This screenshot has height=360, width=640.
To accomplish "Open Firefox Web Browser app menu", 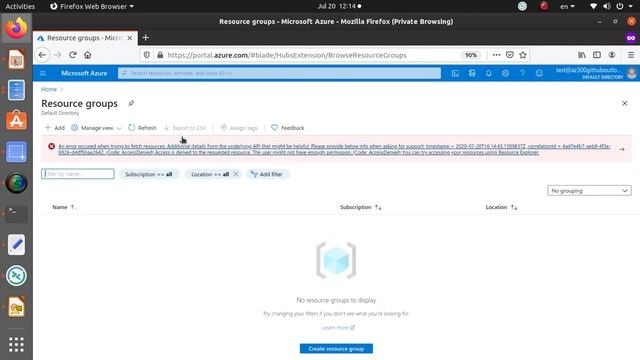I will tap(92, 6).
